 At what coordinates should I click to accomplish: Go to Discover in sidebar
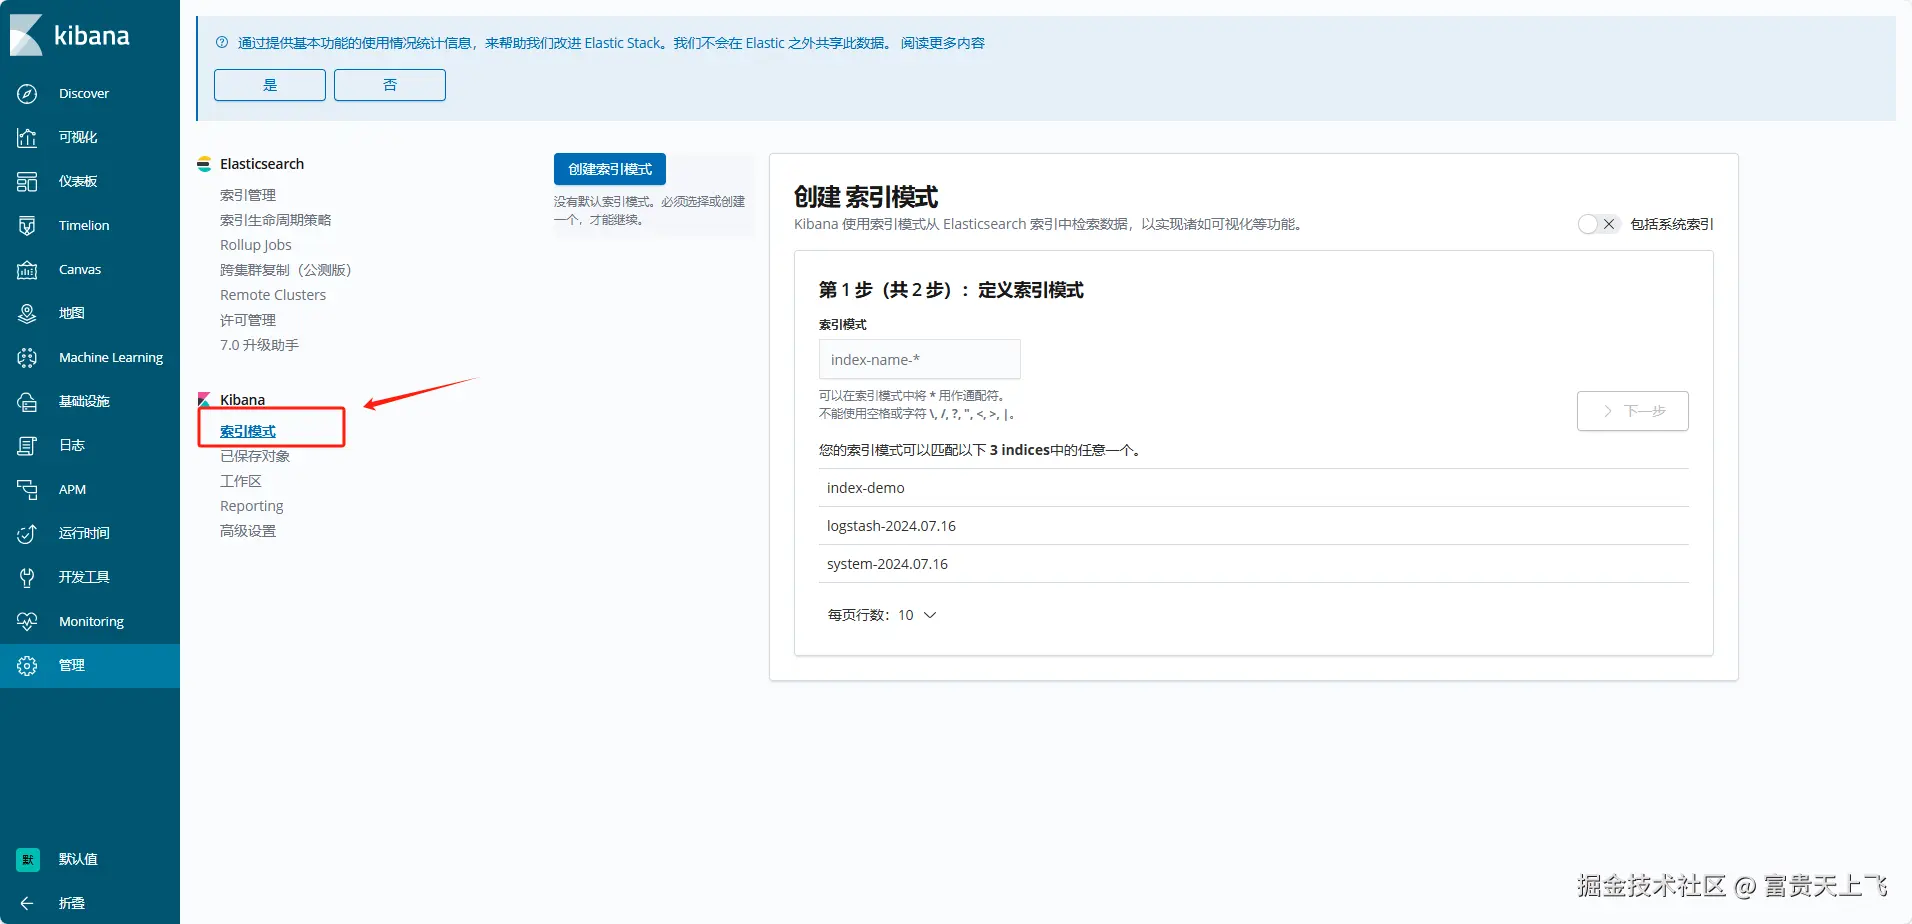coord(84,93)
